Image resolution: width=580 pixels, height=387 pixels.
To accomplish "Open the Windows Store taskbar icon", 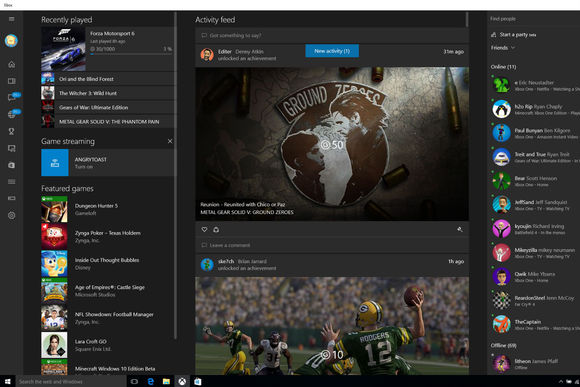I will [x=198, y=381].
